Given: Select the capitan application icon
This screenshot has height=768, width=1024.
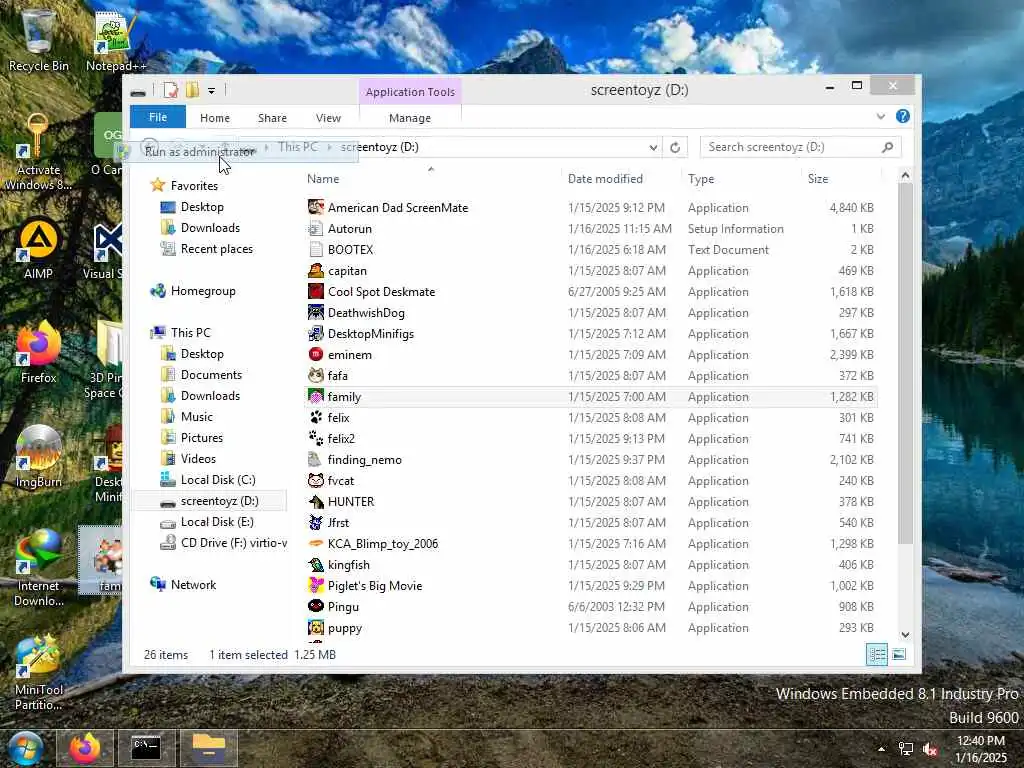Looking at the screenshot, I should (x=315, y=270).
